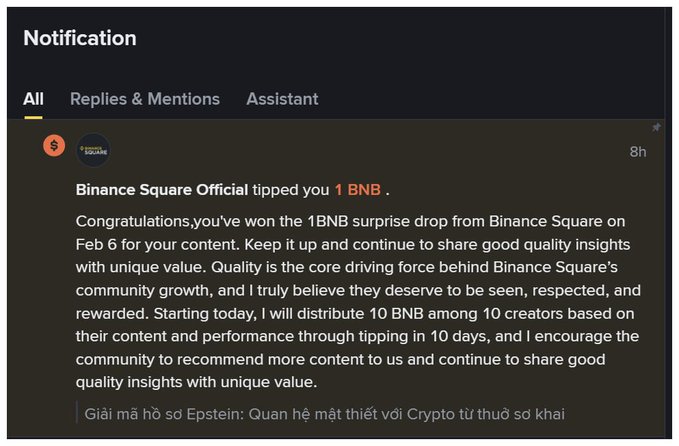Open the Replies & Mentions tab
The height and width of the screenshot is (446, 679).
145,99
